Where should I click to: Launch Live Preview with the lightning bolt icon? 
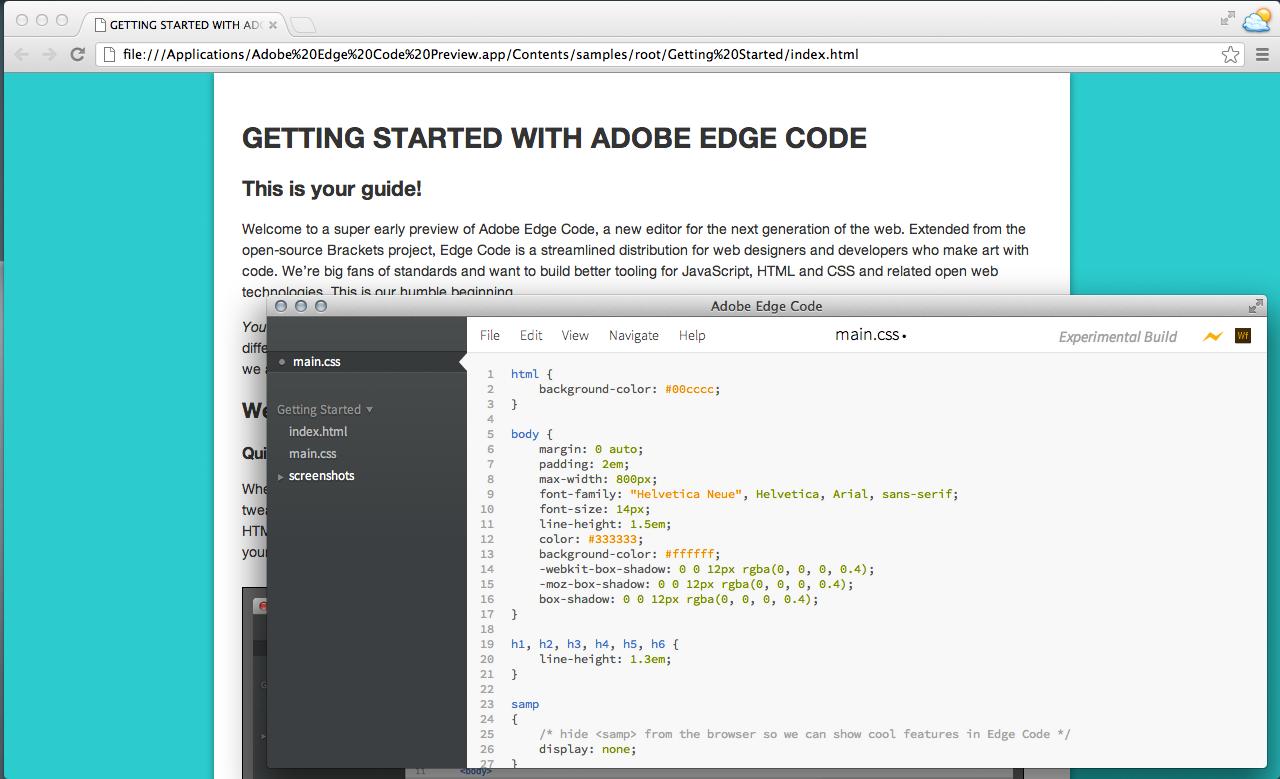pos(1213,336)
